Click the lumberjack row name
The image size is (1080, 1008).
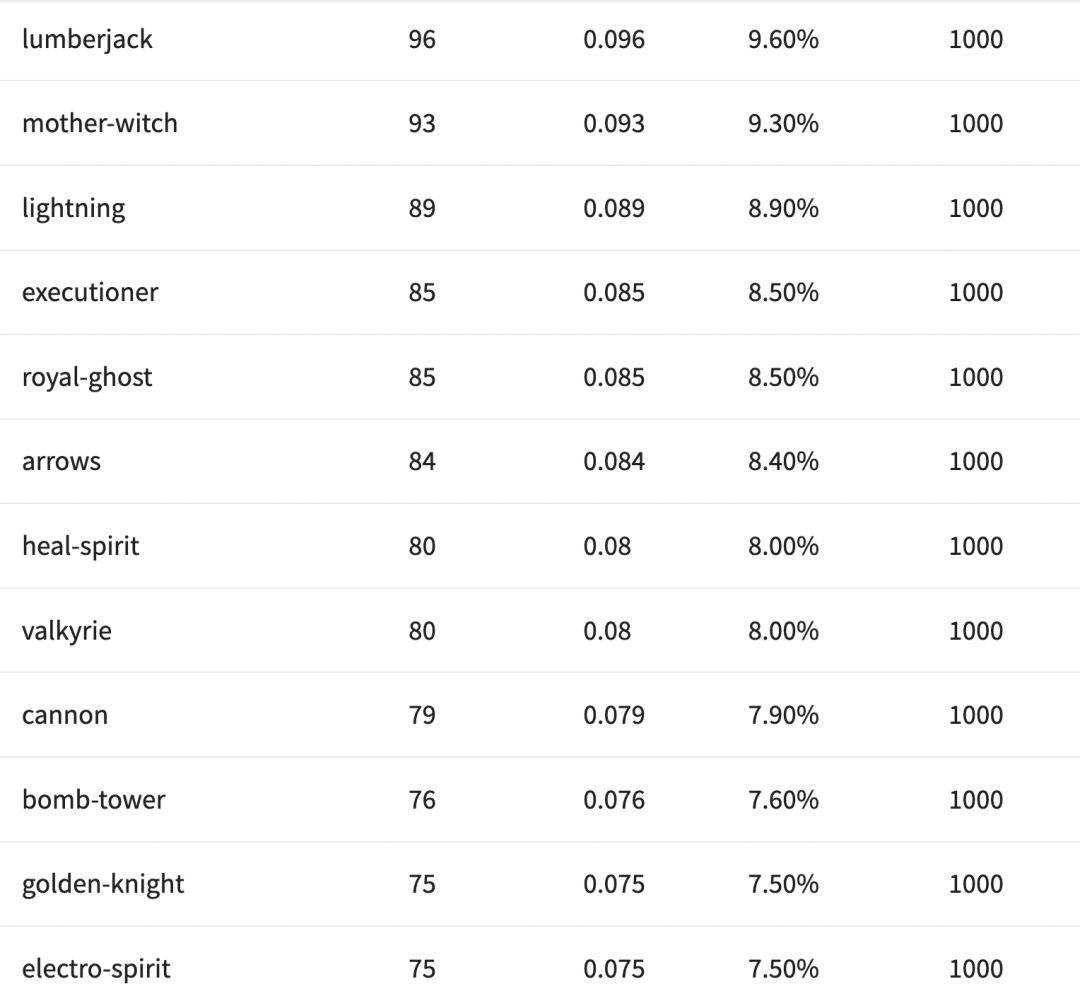[x=87, y=40]
